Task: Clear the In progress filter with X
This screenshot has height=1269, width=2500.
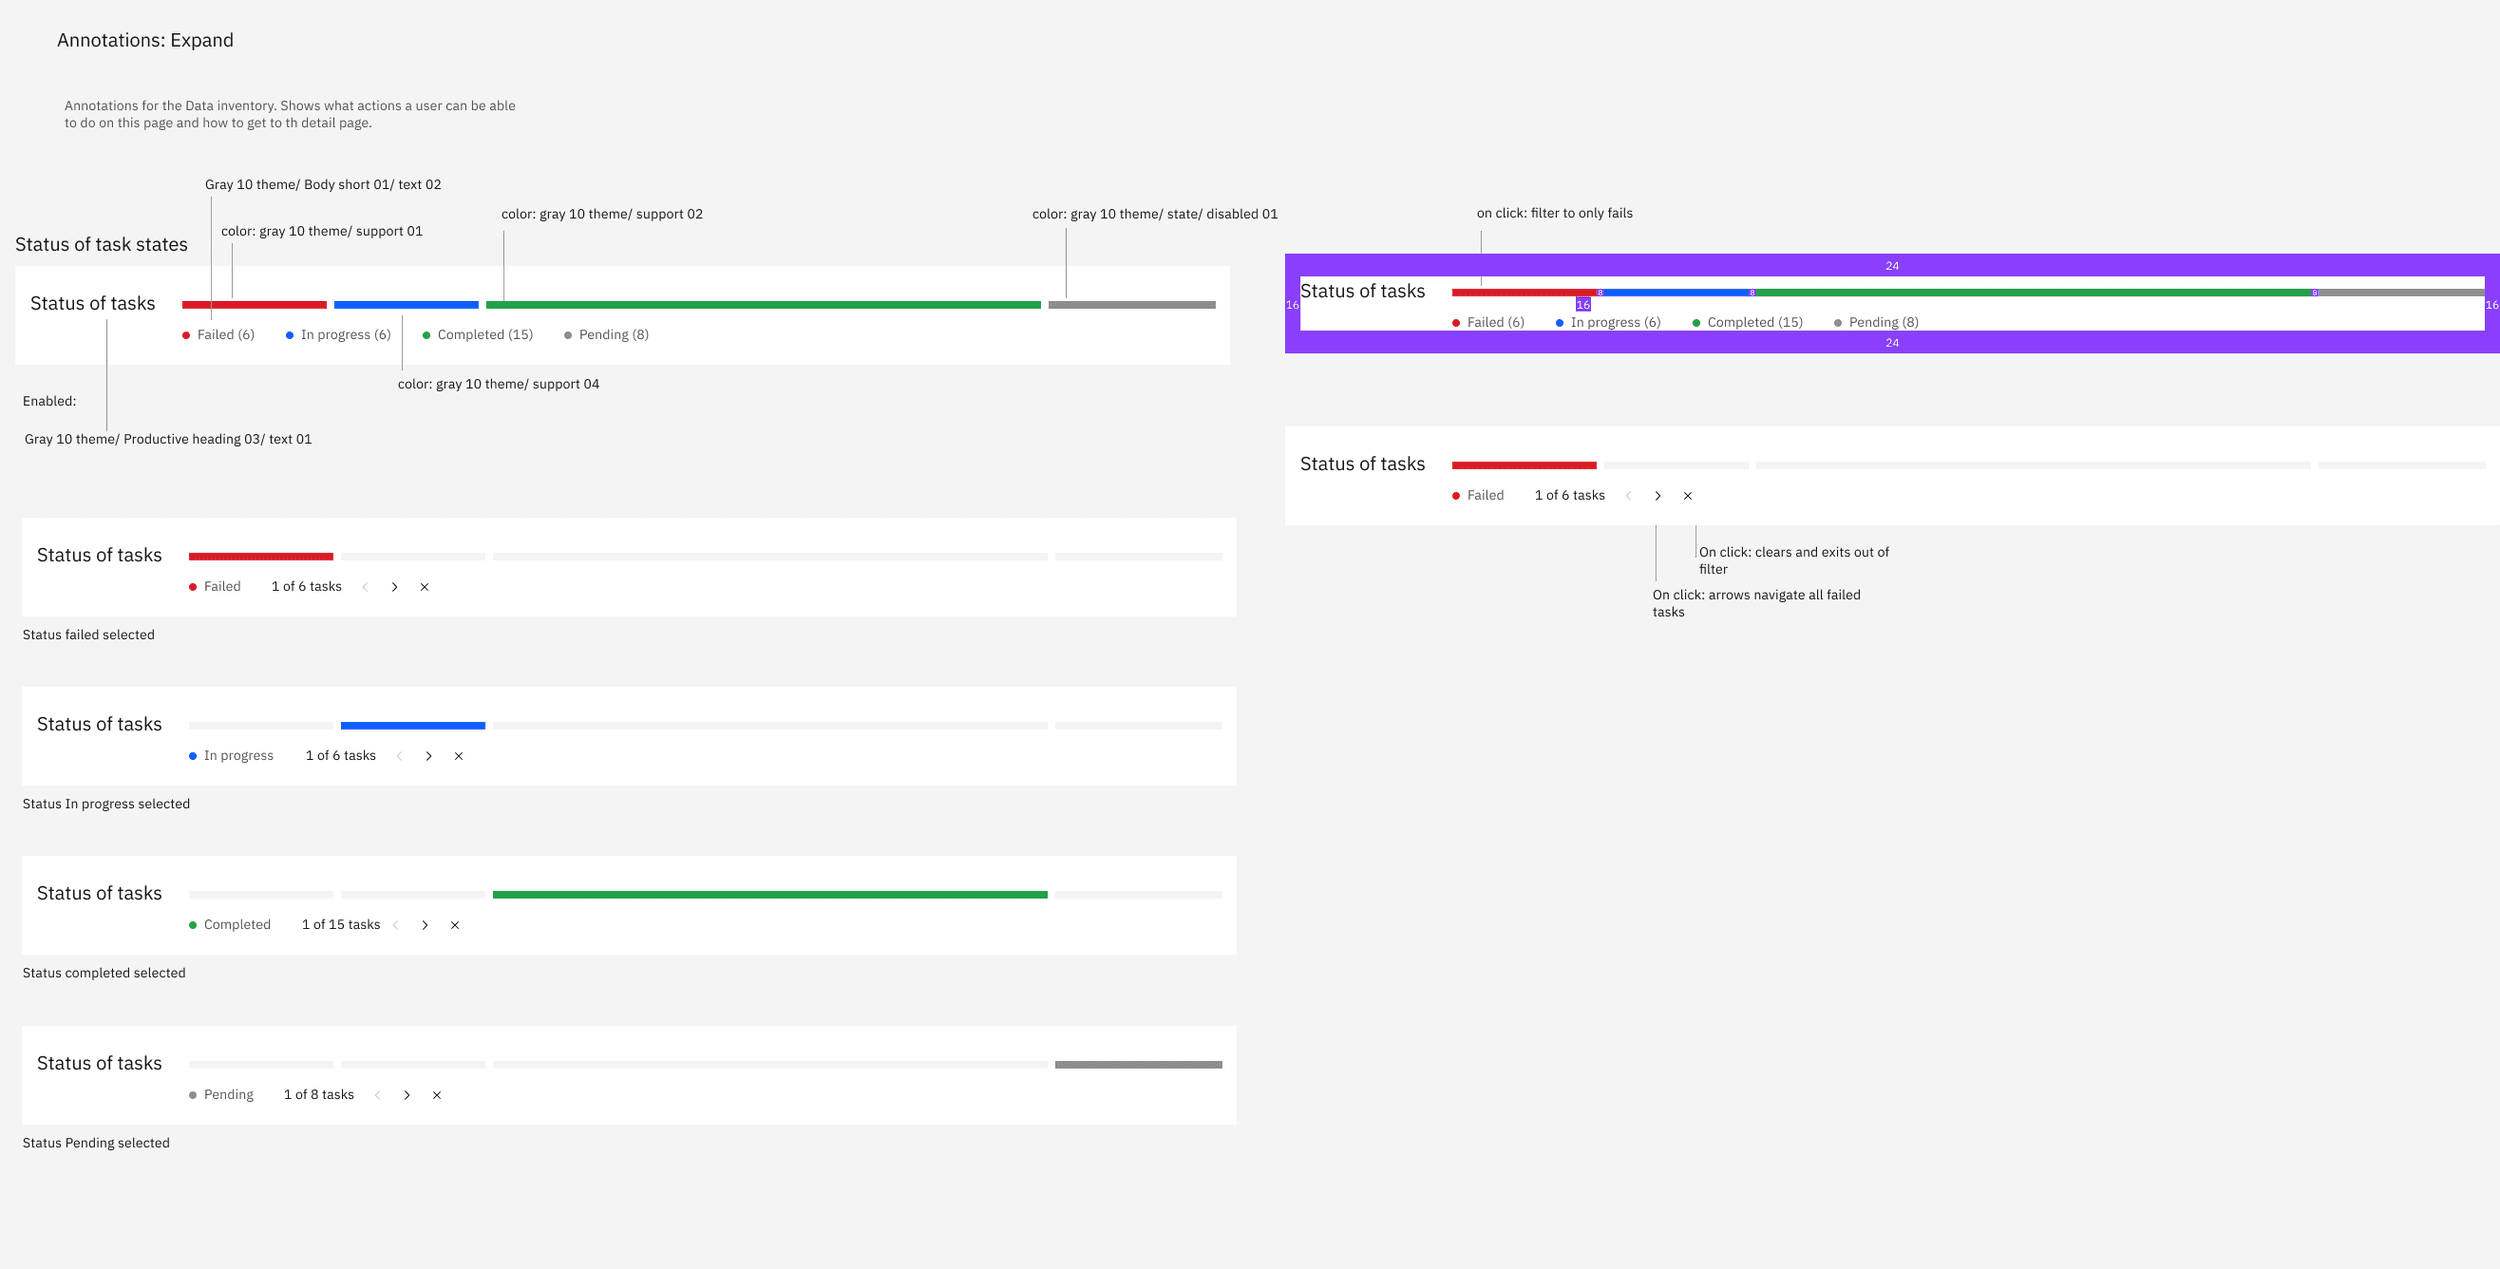Action: click(458, 756)
